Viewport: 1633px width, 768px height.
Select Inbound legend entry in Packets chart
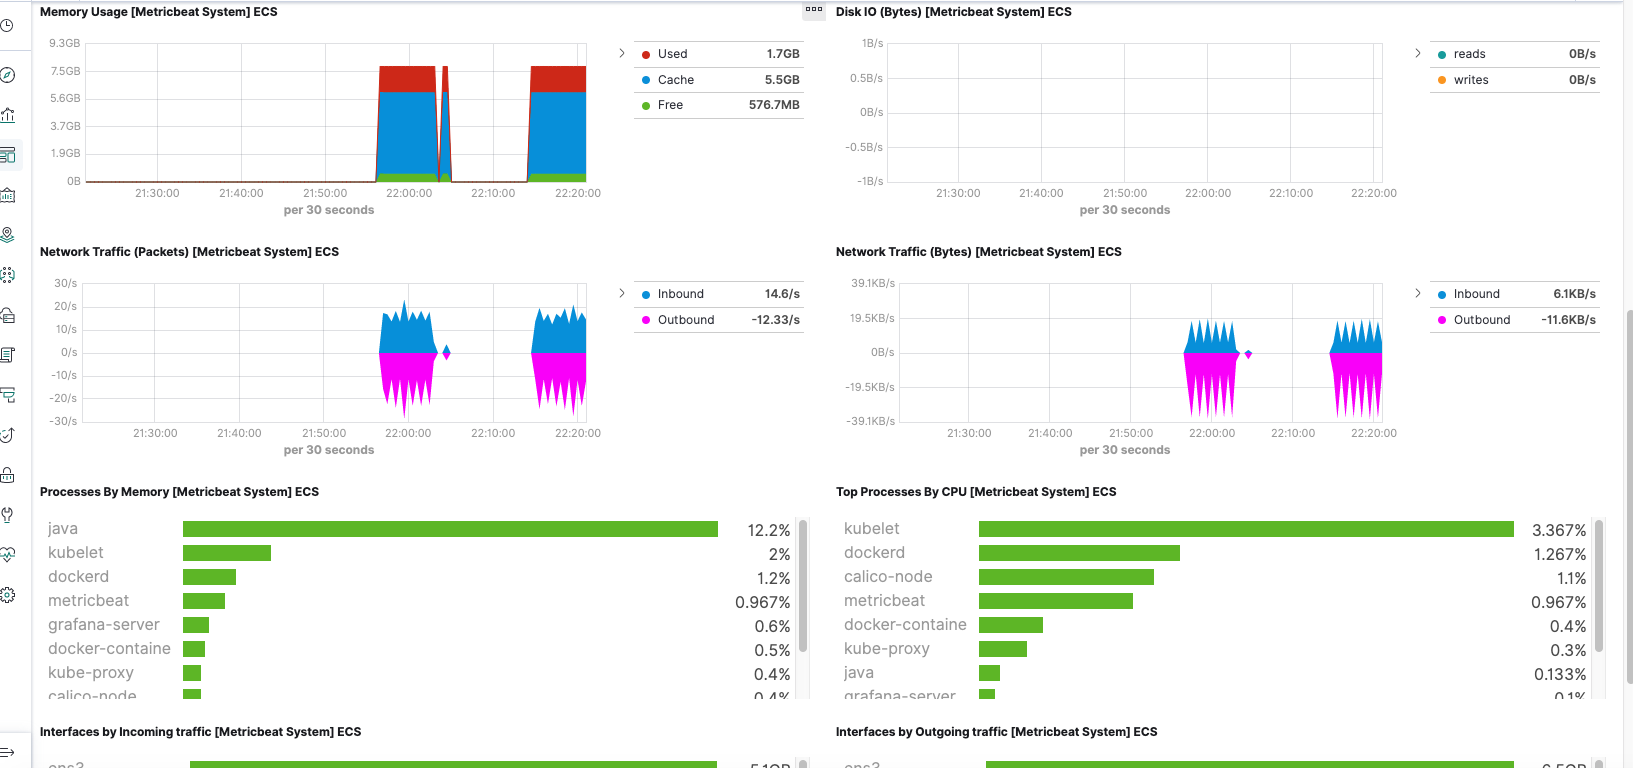pyautogui.click(x=719, y=294)
